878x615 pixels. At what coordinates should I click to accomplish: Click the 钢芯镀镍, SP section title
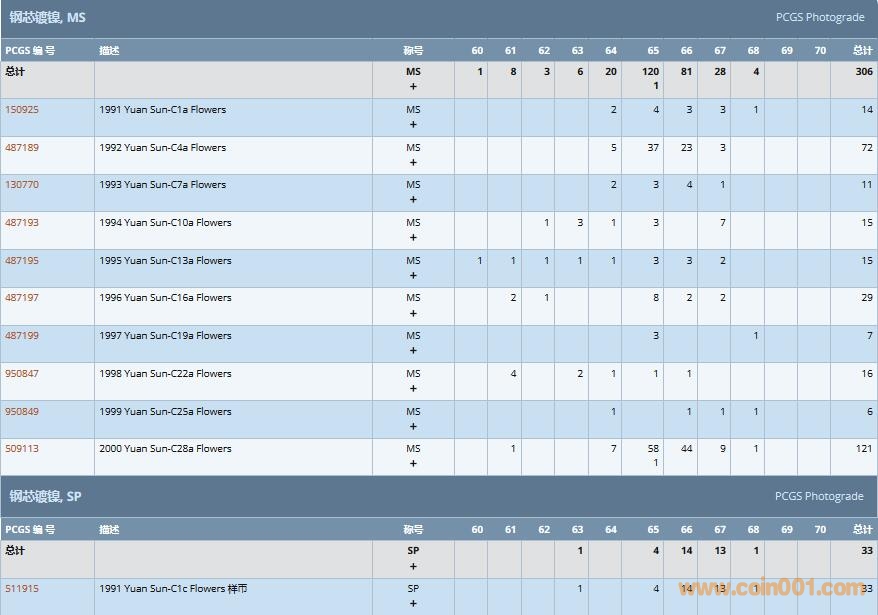click(x=46, y=496)
